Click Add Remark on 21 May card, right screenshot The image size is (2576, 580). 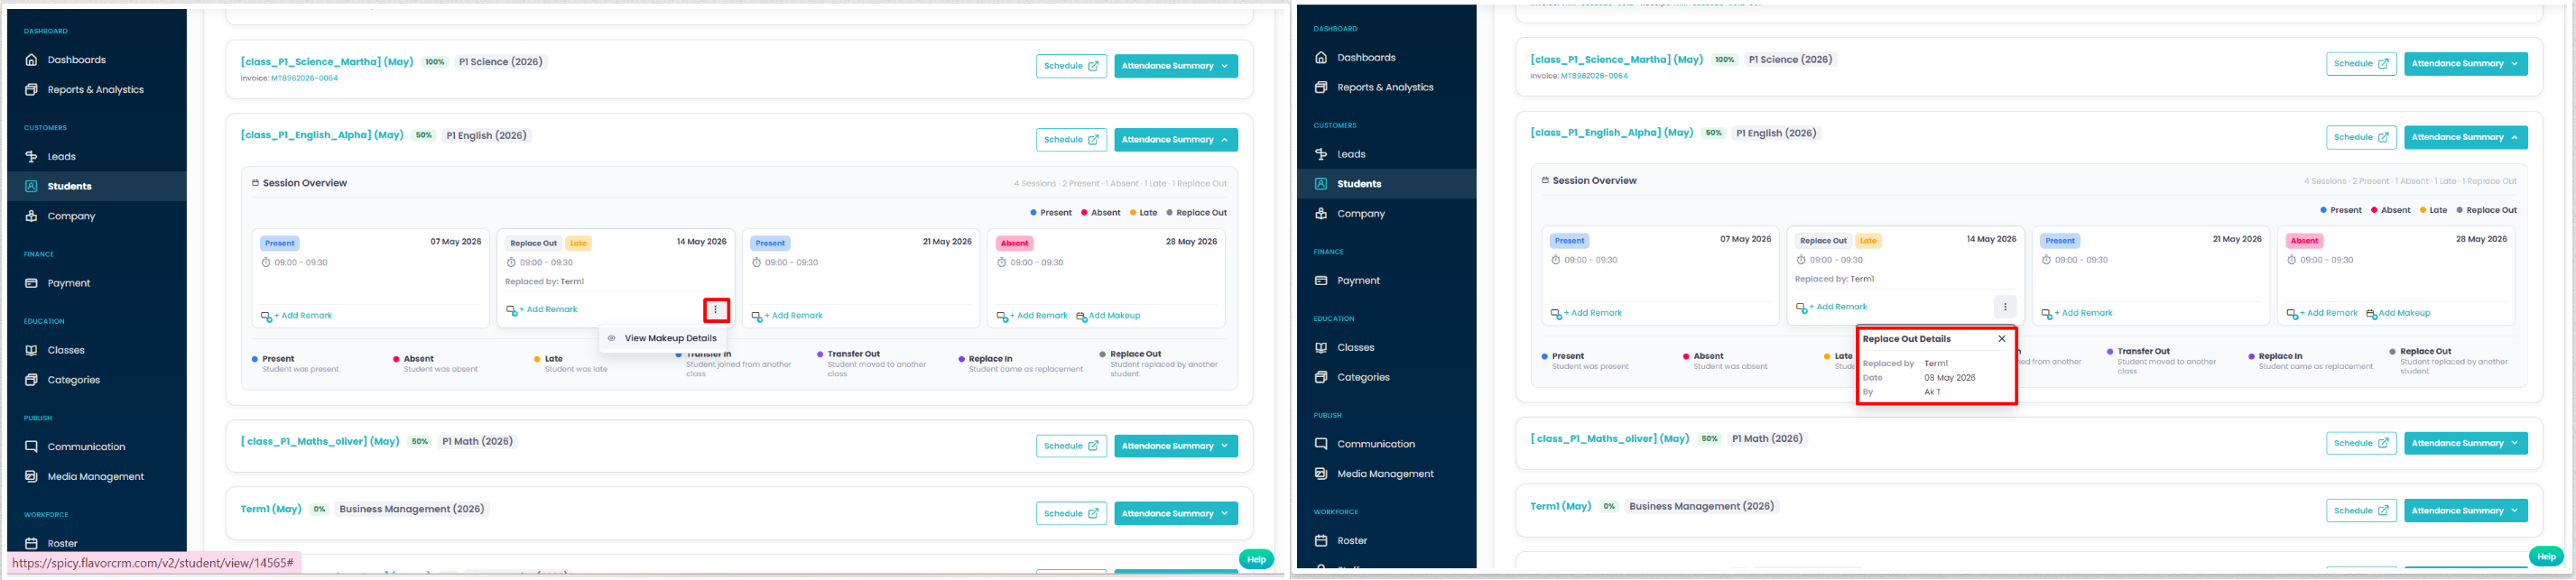click(x=2077, y=314)
